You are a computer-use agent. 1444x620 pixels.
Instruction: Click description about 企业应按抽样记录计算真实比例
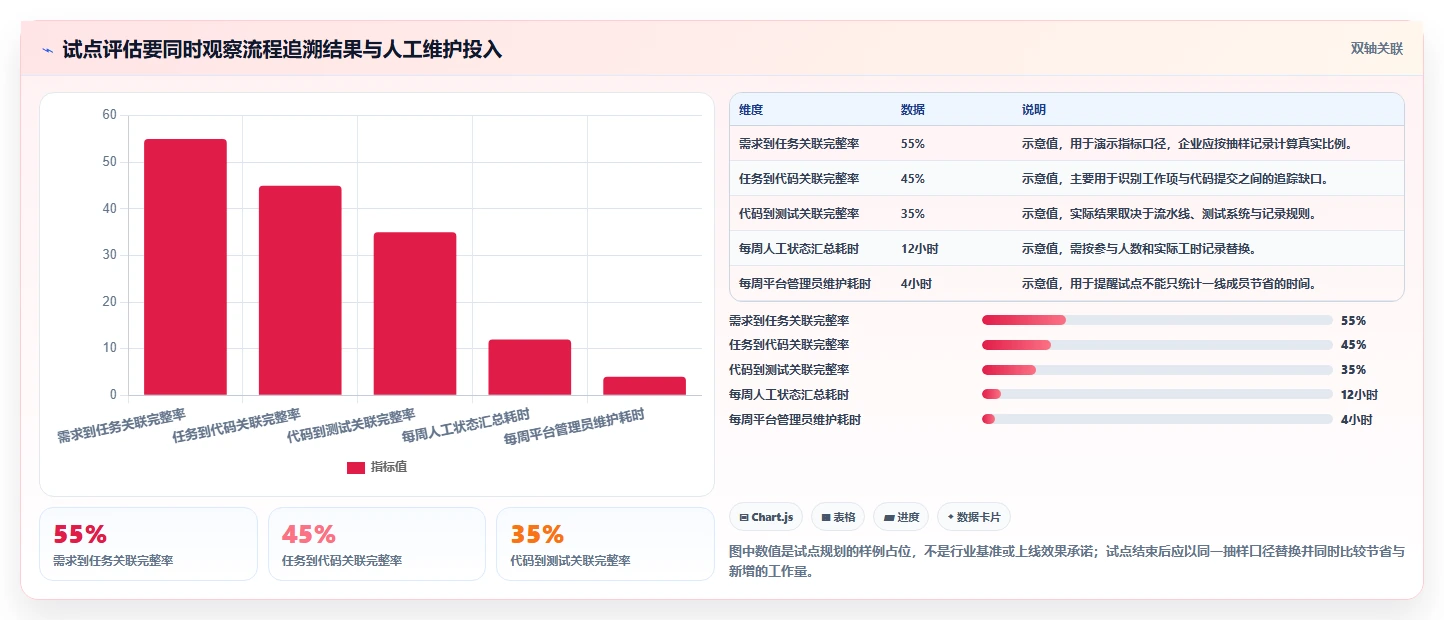[x=1187, y=144]
